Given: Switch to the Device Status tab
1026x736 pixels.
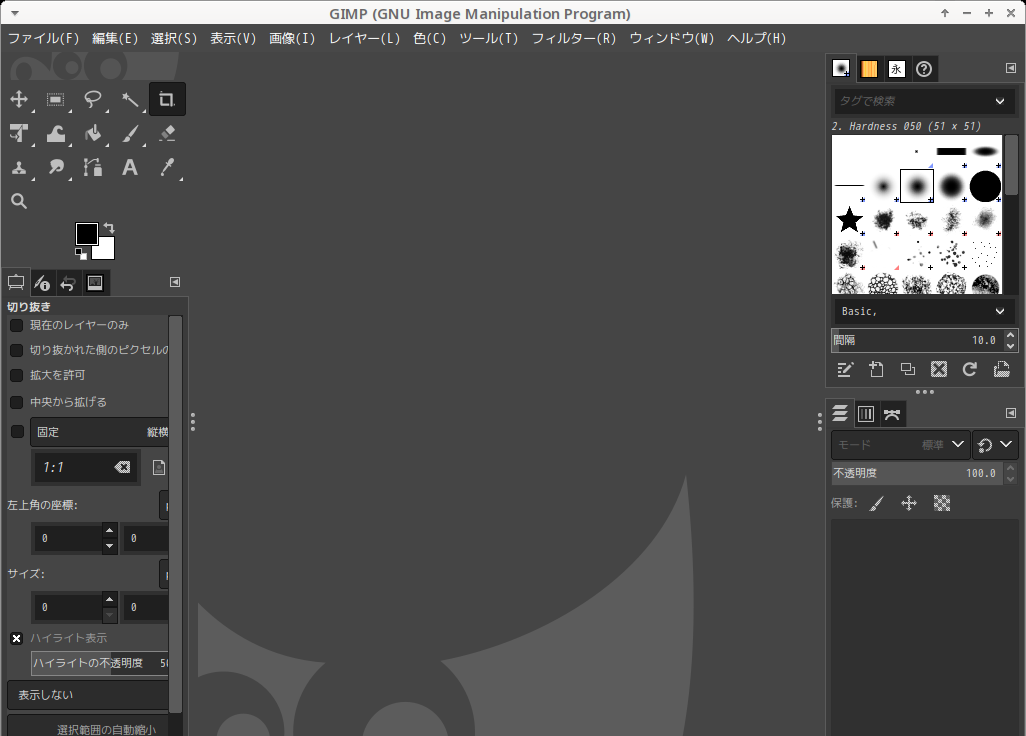Looking at the screenshot, I should coord(42,283).
